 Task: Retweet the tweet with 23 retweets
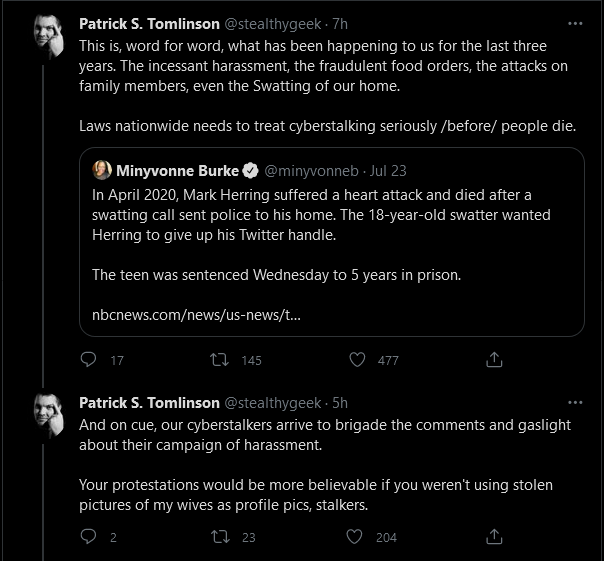(x=220, y=537)
